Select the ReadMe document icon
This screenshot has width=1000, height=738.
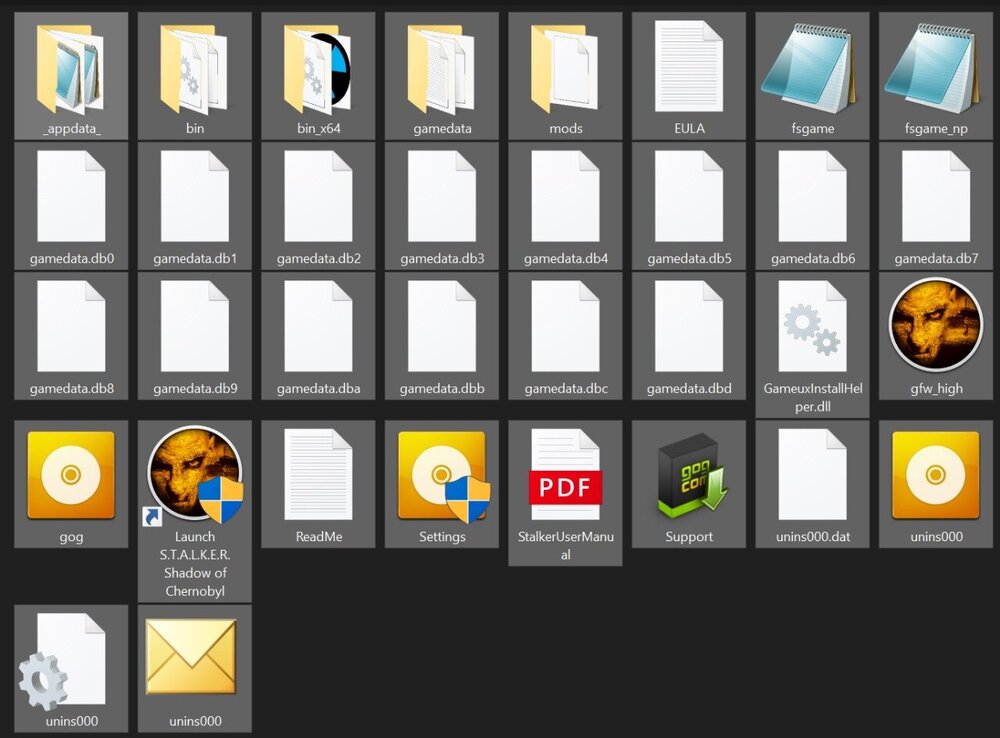coord(318,474)
